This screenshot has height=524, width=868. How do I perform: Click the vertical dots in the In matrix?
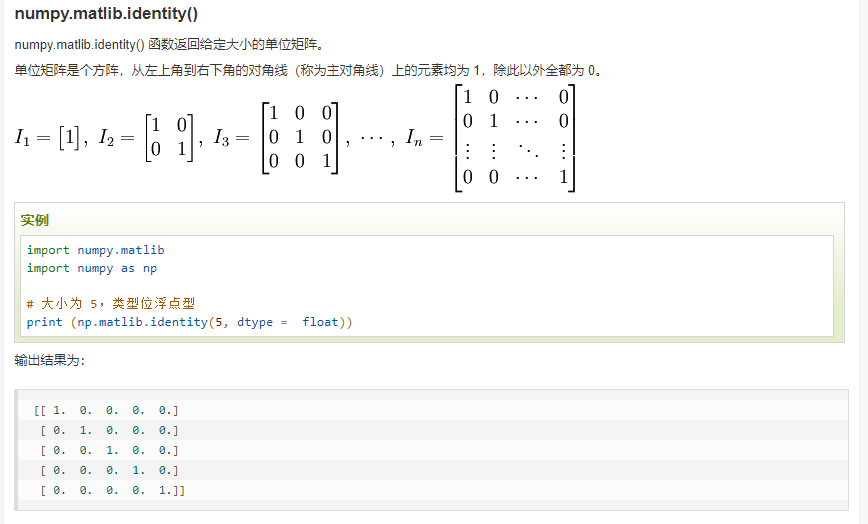[x=466, y=149]
